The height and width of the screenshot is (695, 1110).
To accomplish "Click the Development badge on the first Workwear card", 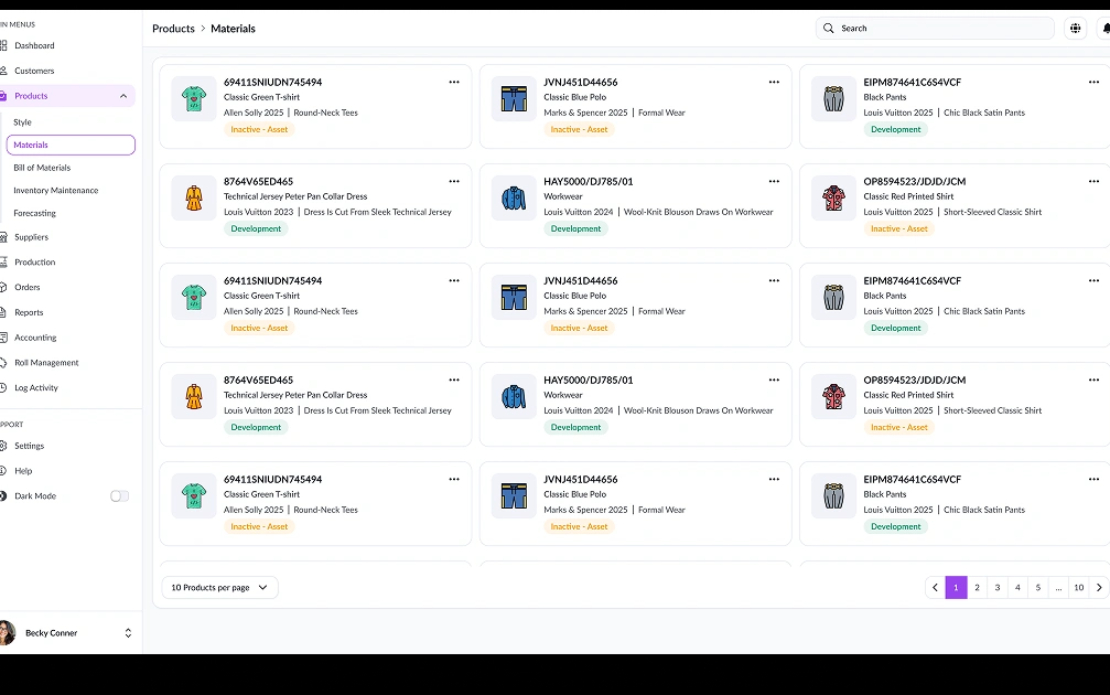I will click(576, 229).
